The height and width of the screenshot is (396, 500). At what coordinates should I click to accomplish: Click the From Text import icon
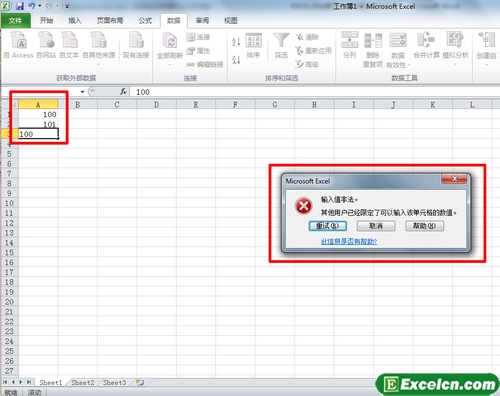pyautogui.click(x=69, y=40)
